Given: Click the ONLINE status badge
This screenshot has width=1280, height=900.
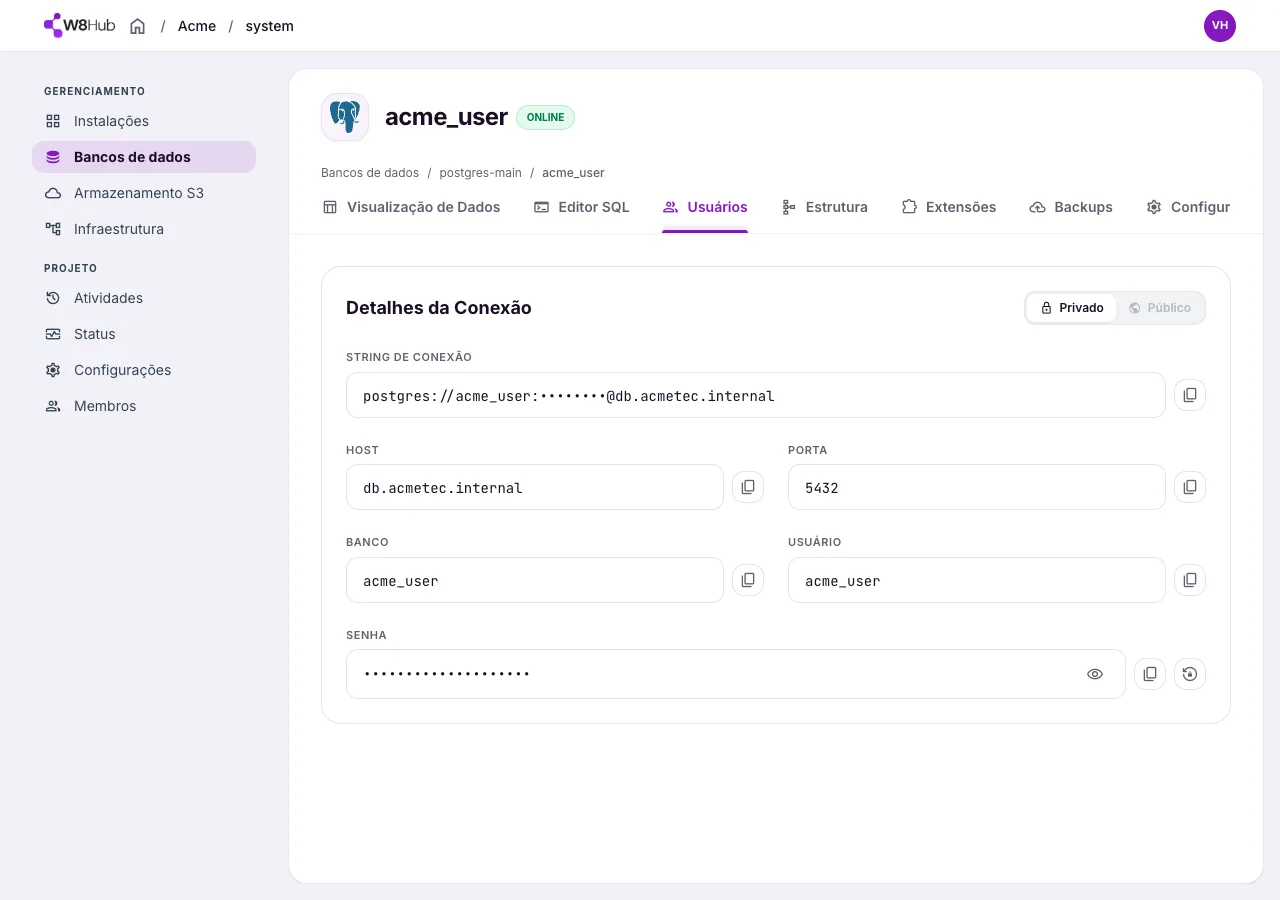Looking at the screenshot, I should coord(546,117).
